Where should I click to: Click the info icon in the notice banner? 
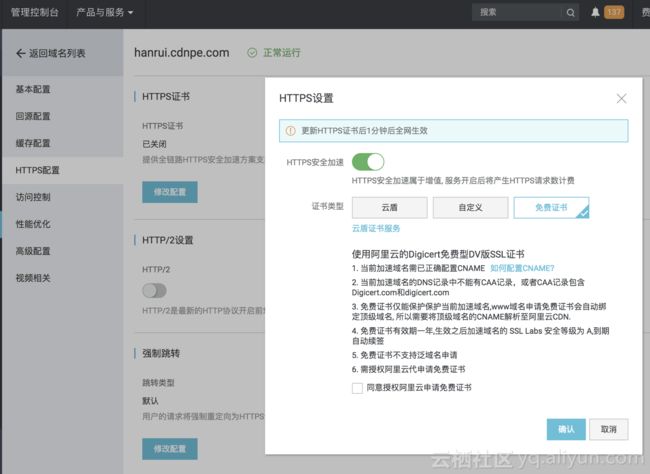(291, 131)
